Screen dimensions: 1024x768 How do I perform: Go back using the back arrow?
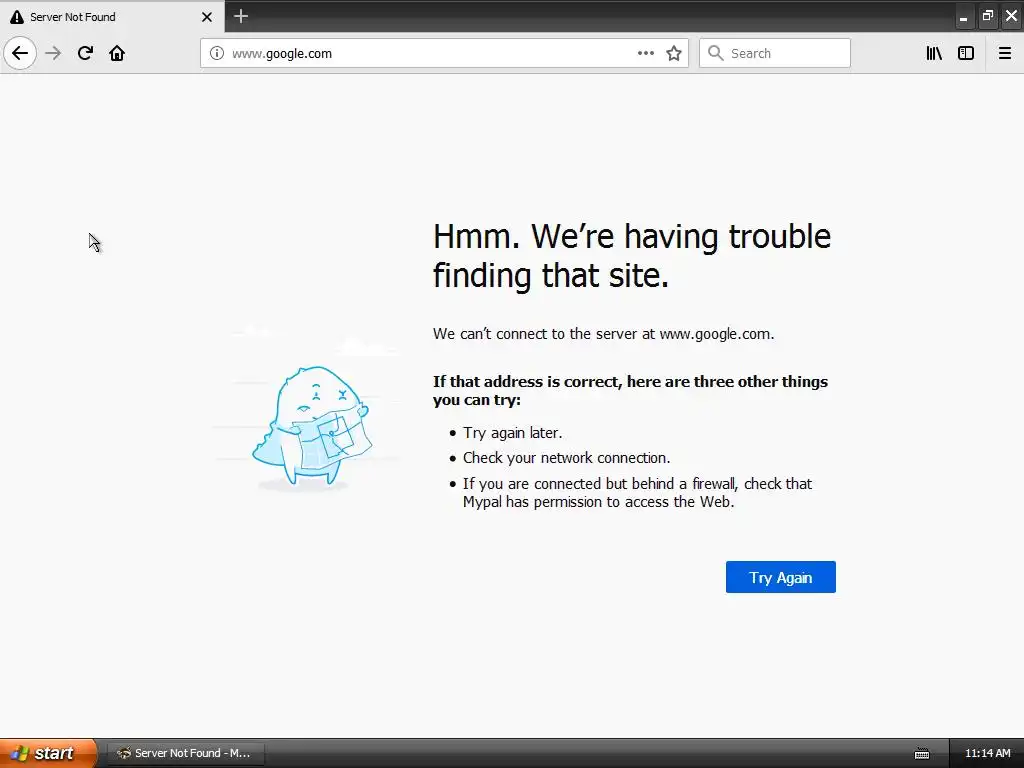pos(20,53)
